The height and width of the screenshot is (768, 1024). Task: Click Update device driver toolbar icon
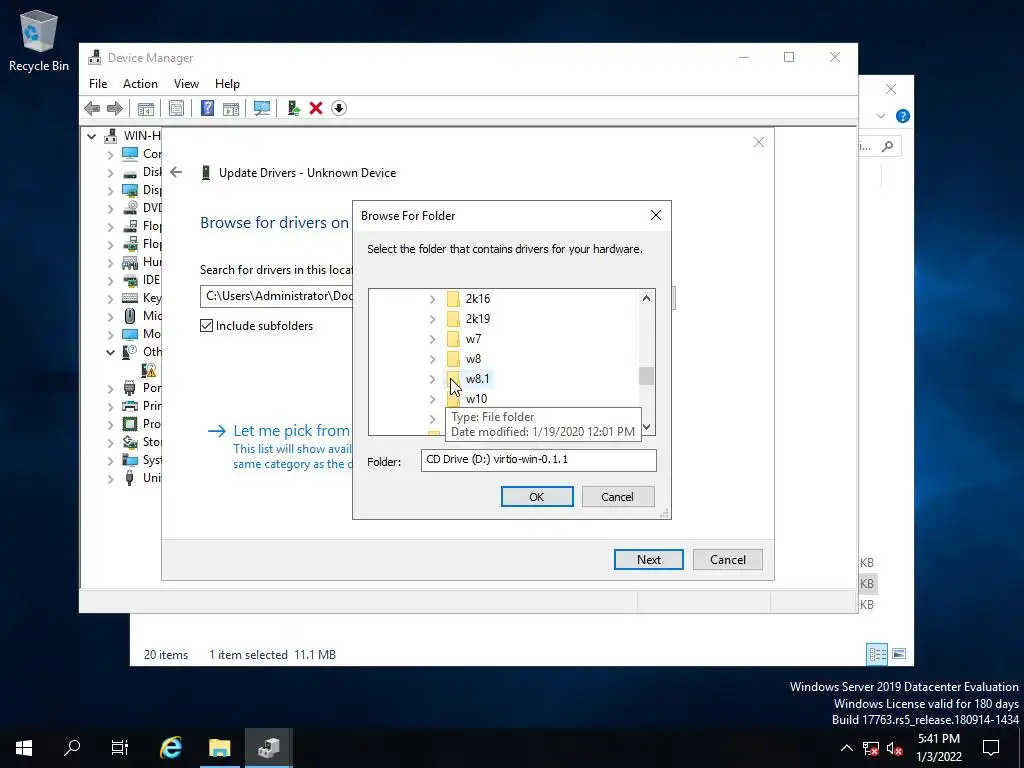point(293,108)
